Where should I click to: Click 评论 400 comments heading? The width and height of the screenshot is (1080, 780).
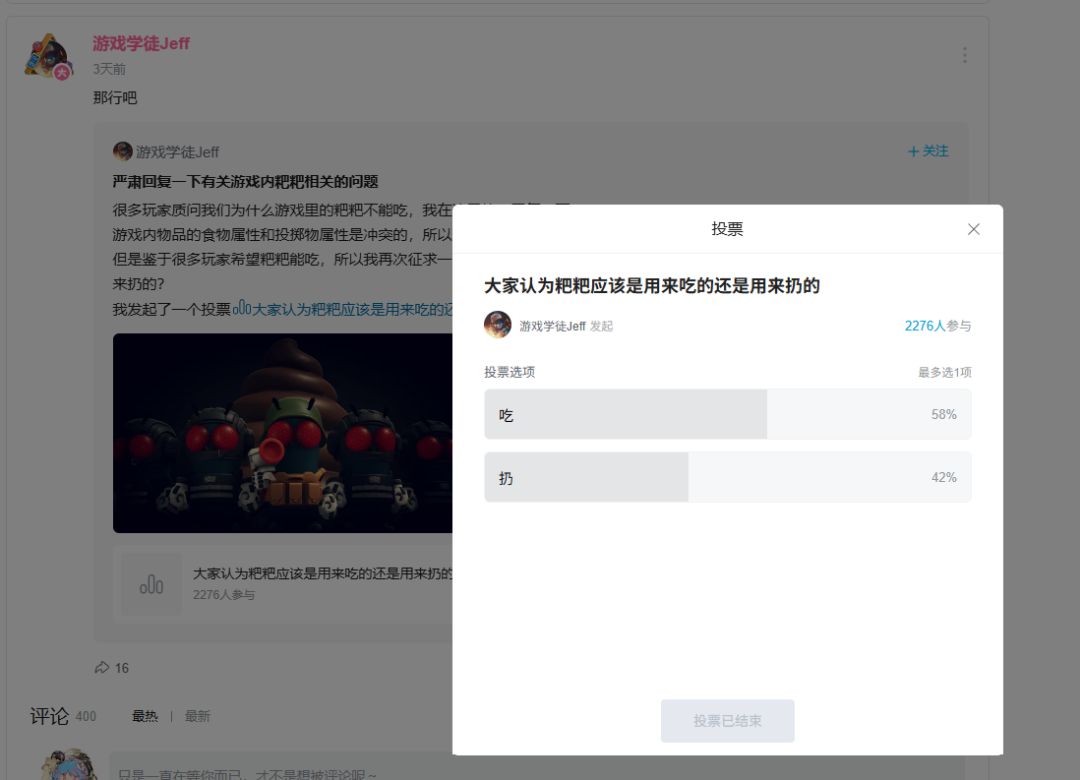(63, 716)
